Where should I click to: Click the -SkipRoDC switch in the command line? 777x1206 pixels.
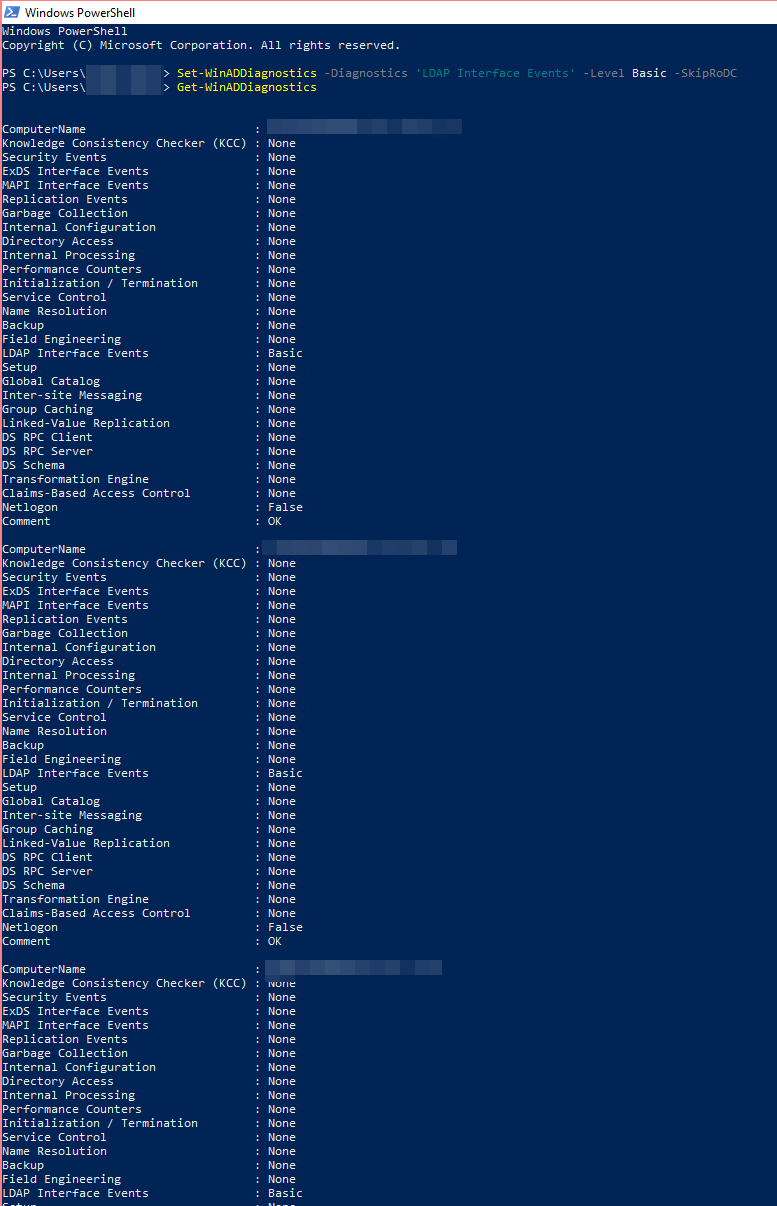click(x=707, y=72)
